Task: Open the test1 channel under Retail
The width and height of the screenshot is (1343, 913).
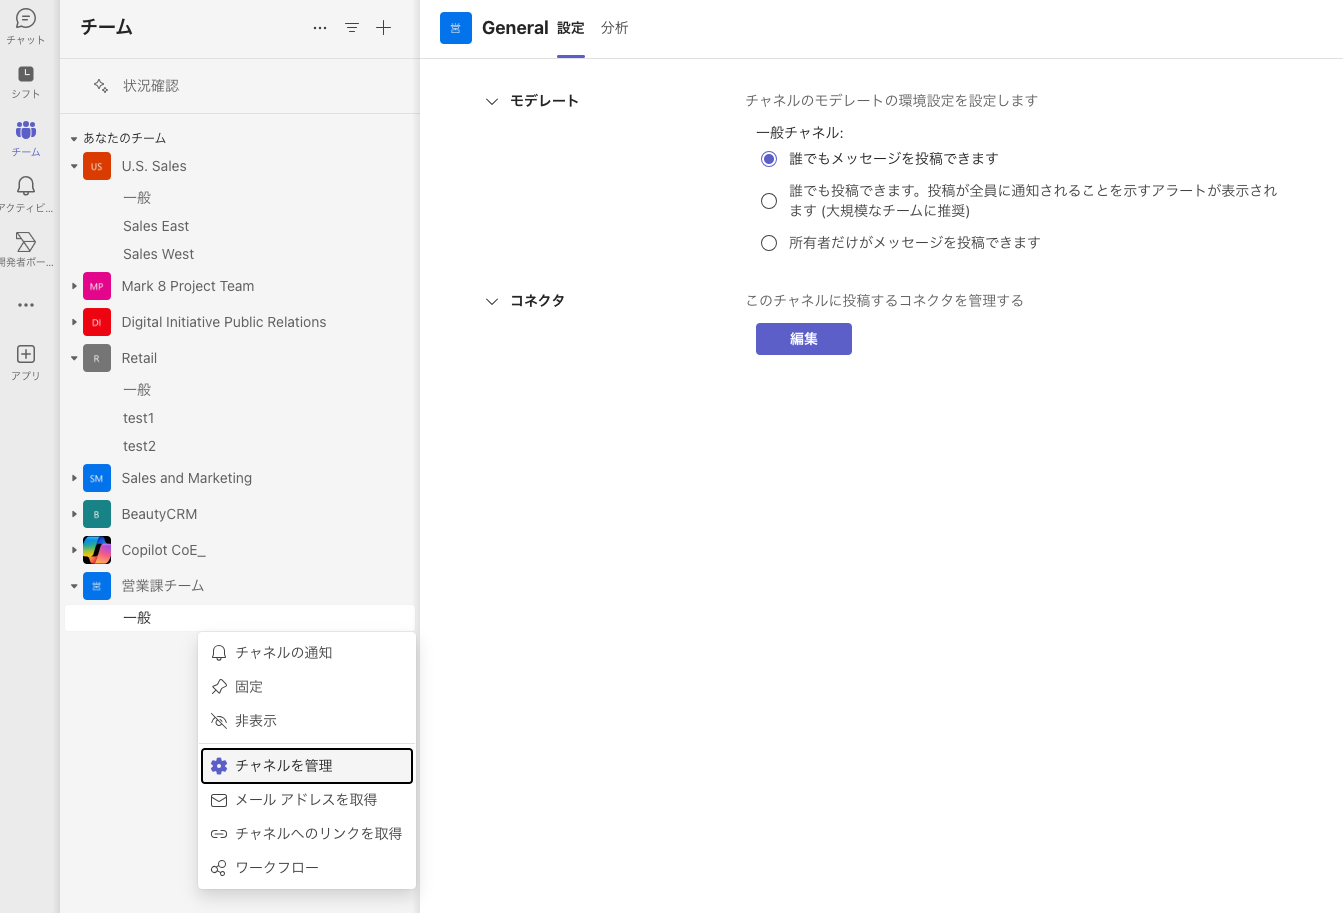Action: [x=138, y=417]
